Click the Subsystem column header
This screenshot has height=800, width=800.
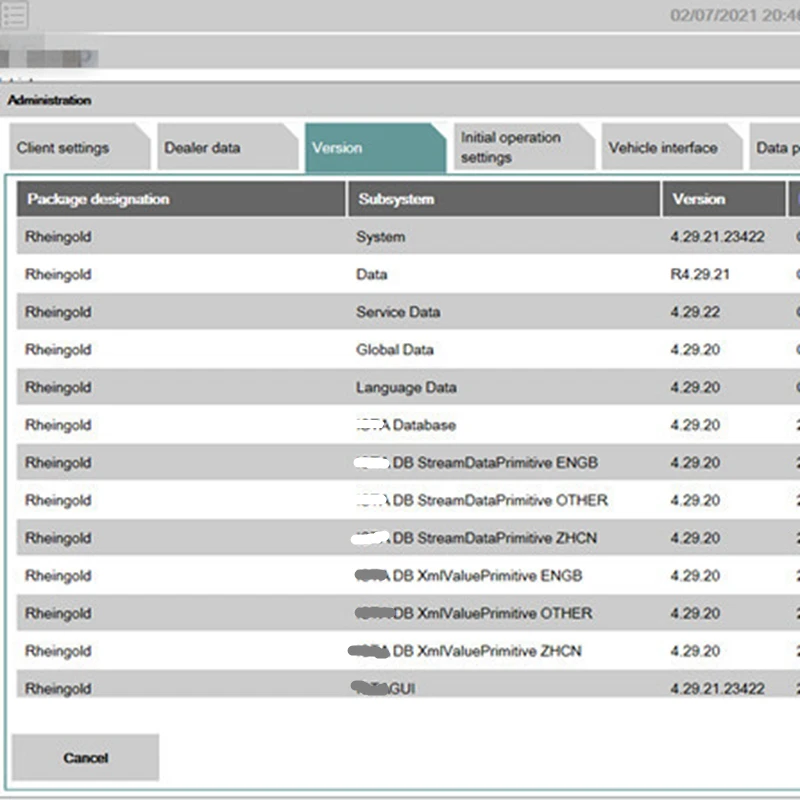tap(504, 199)
